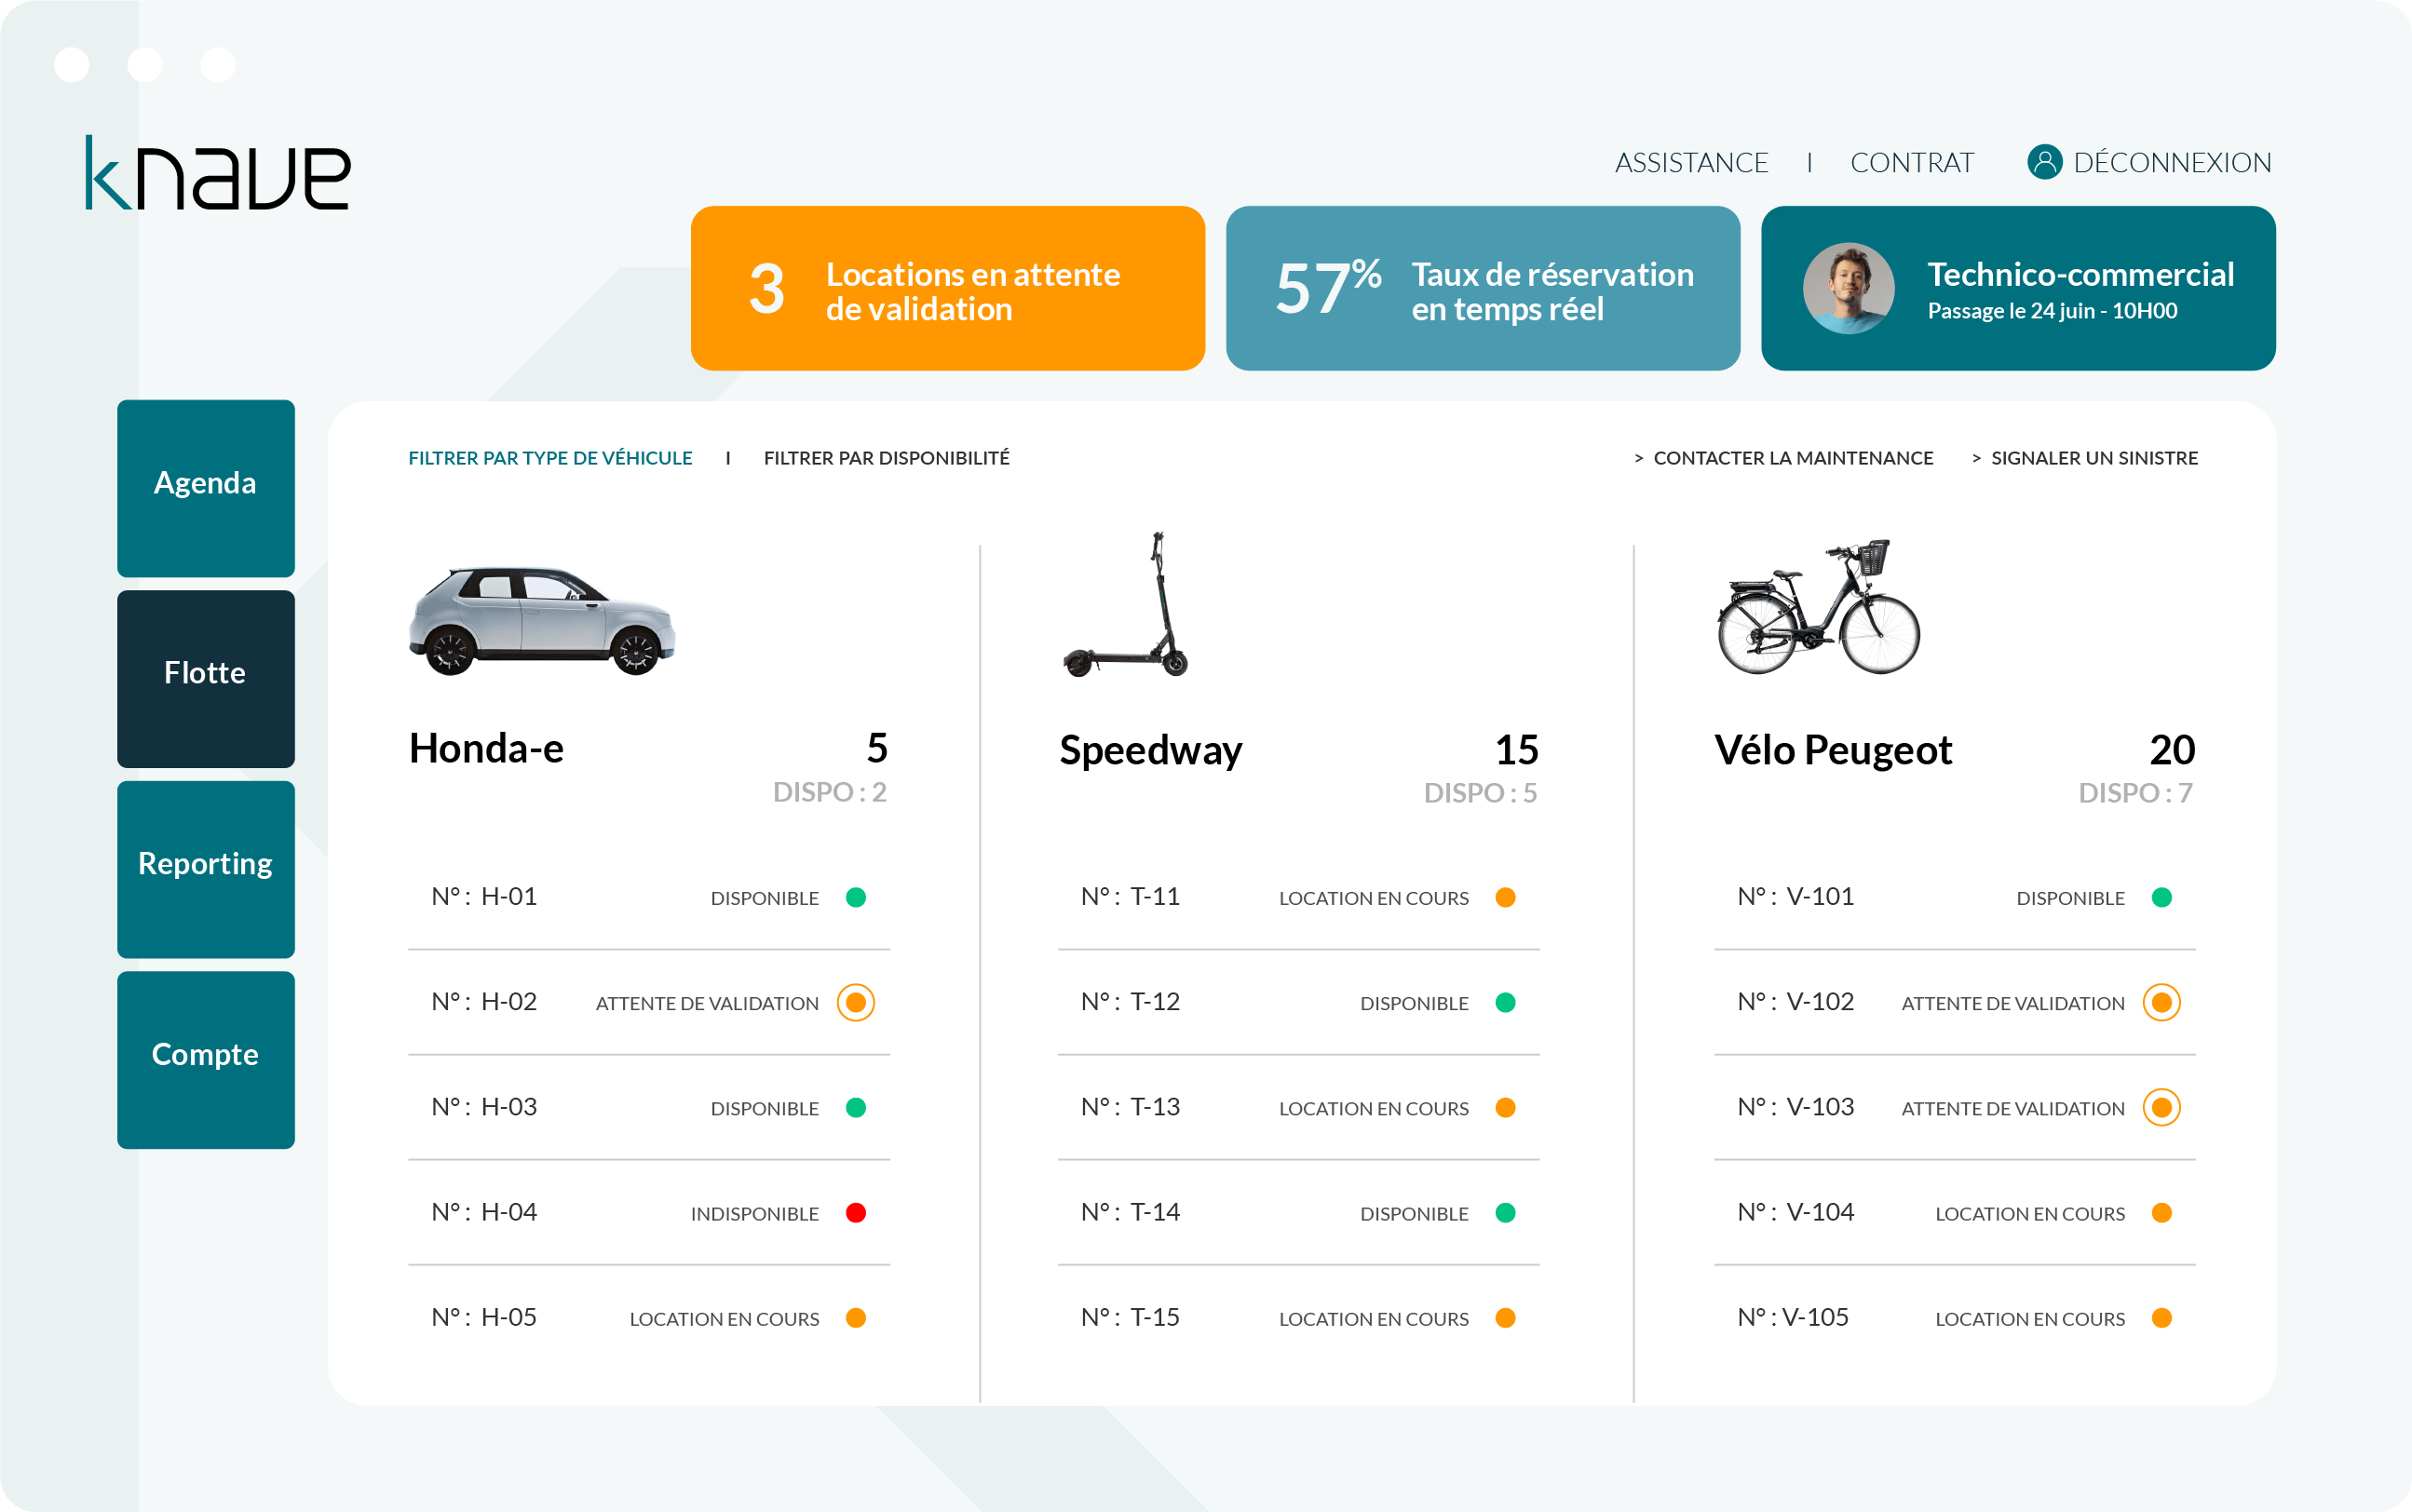2412x1512 pixels.
Task: Click the N° : H-02 label
Action: (484, 1001)
